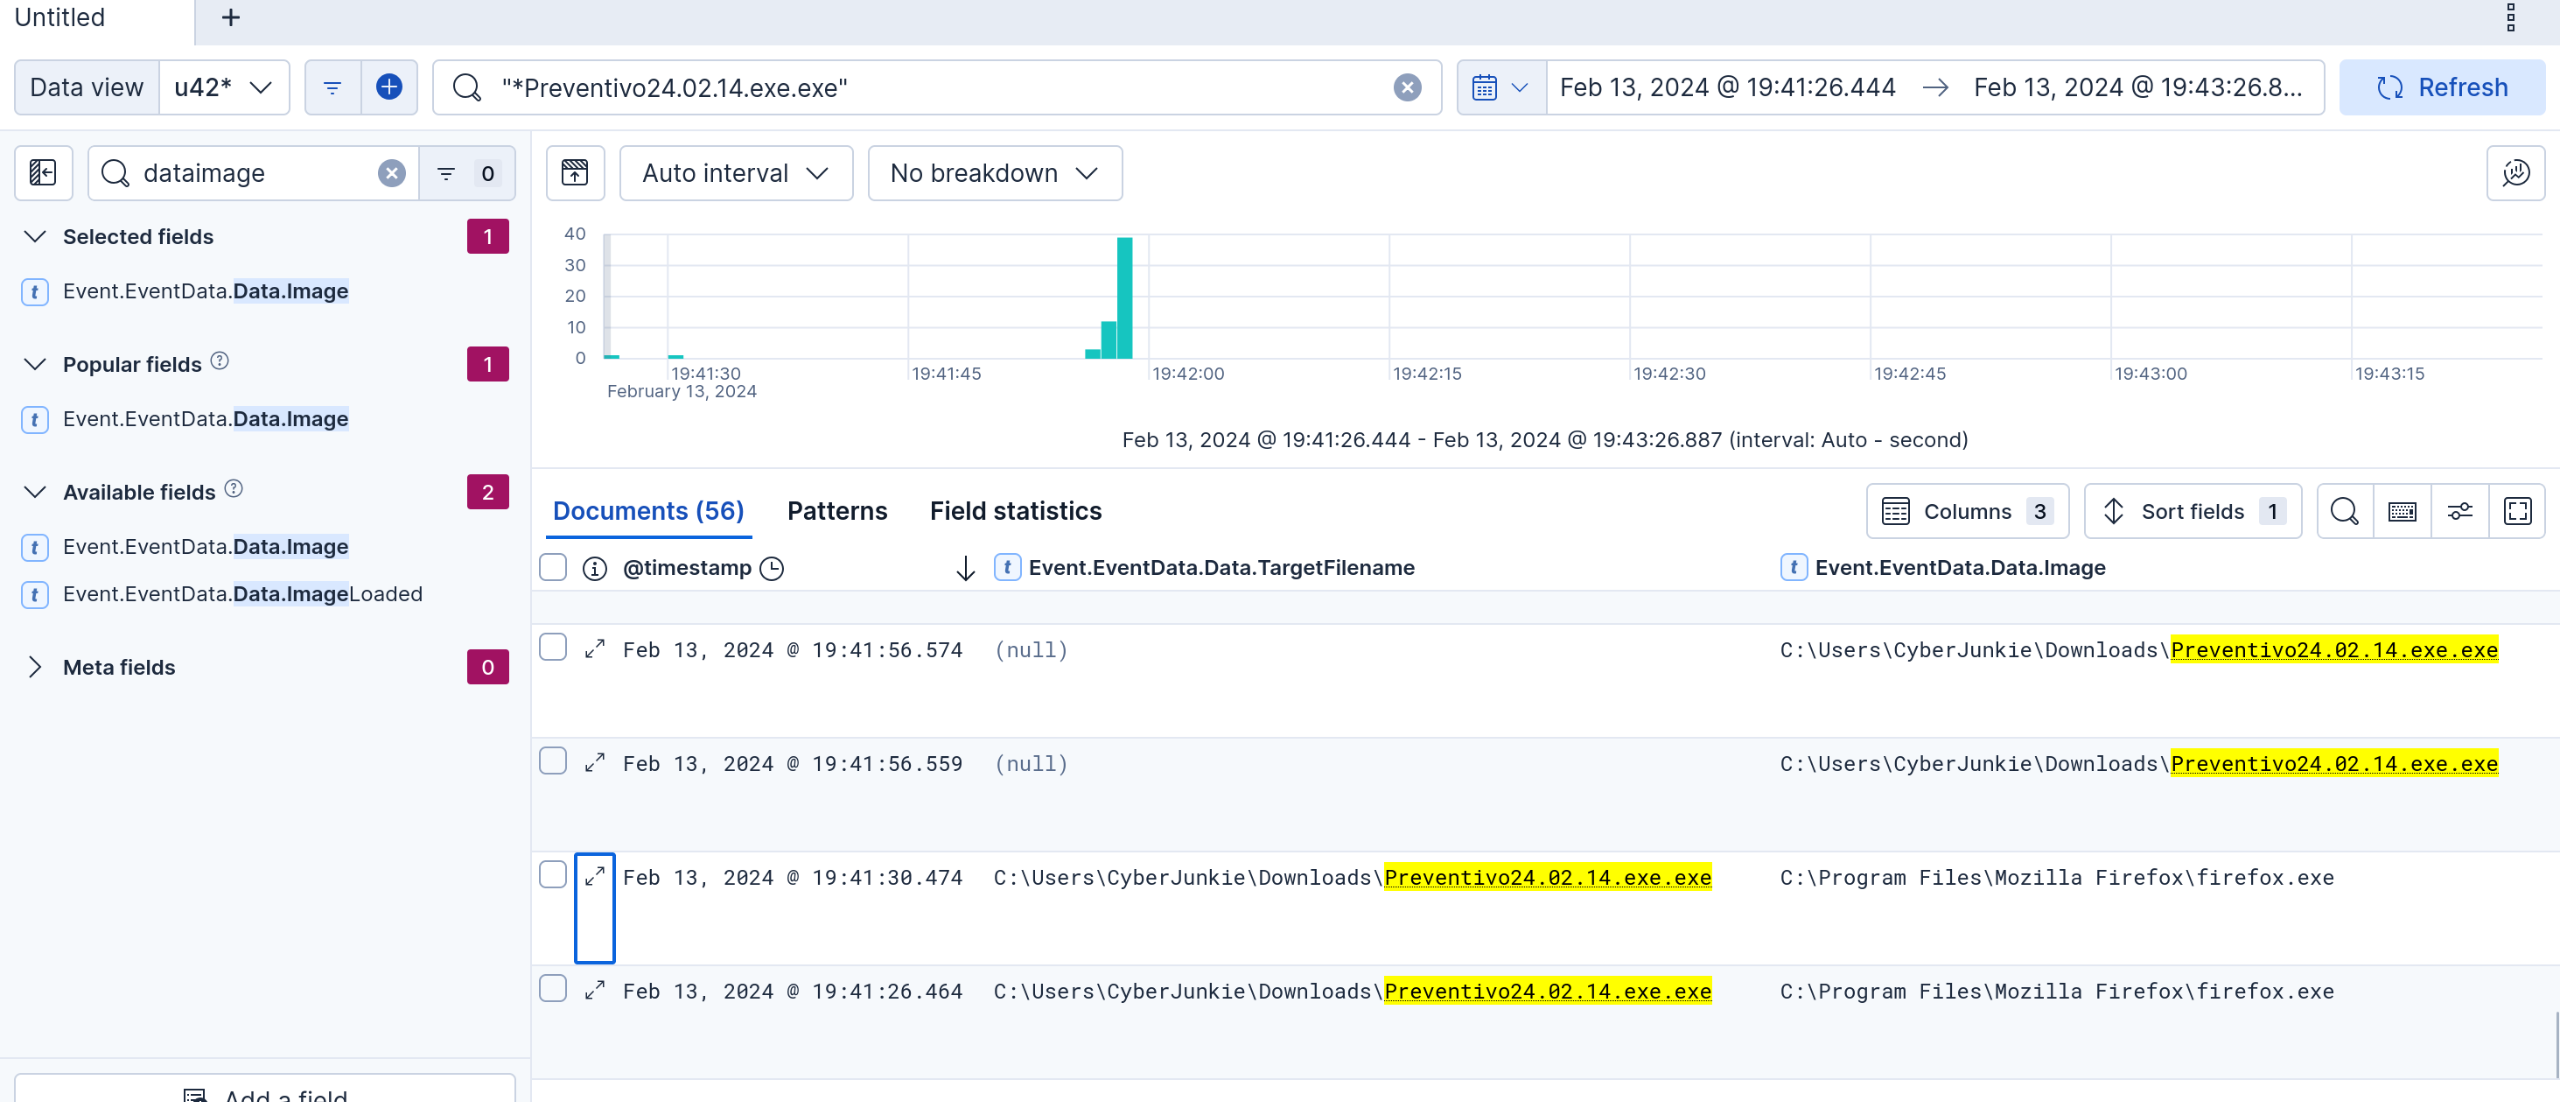Toggle the select all rows checkbox
Viewport: 2560px width, 1102px height.
tap(553, 567)
